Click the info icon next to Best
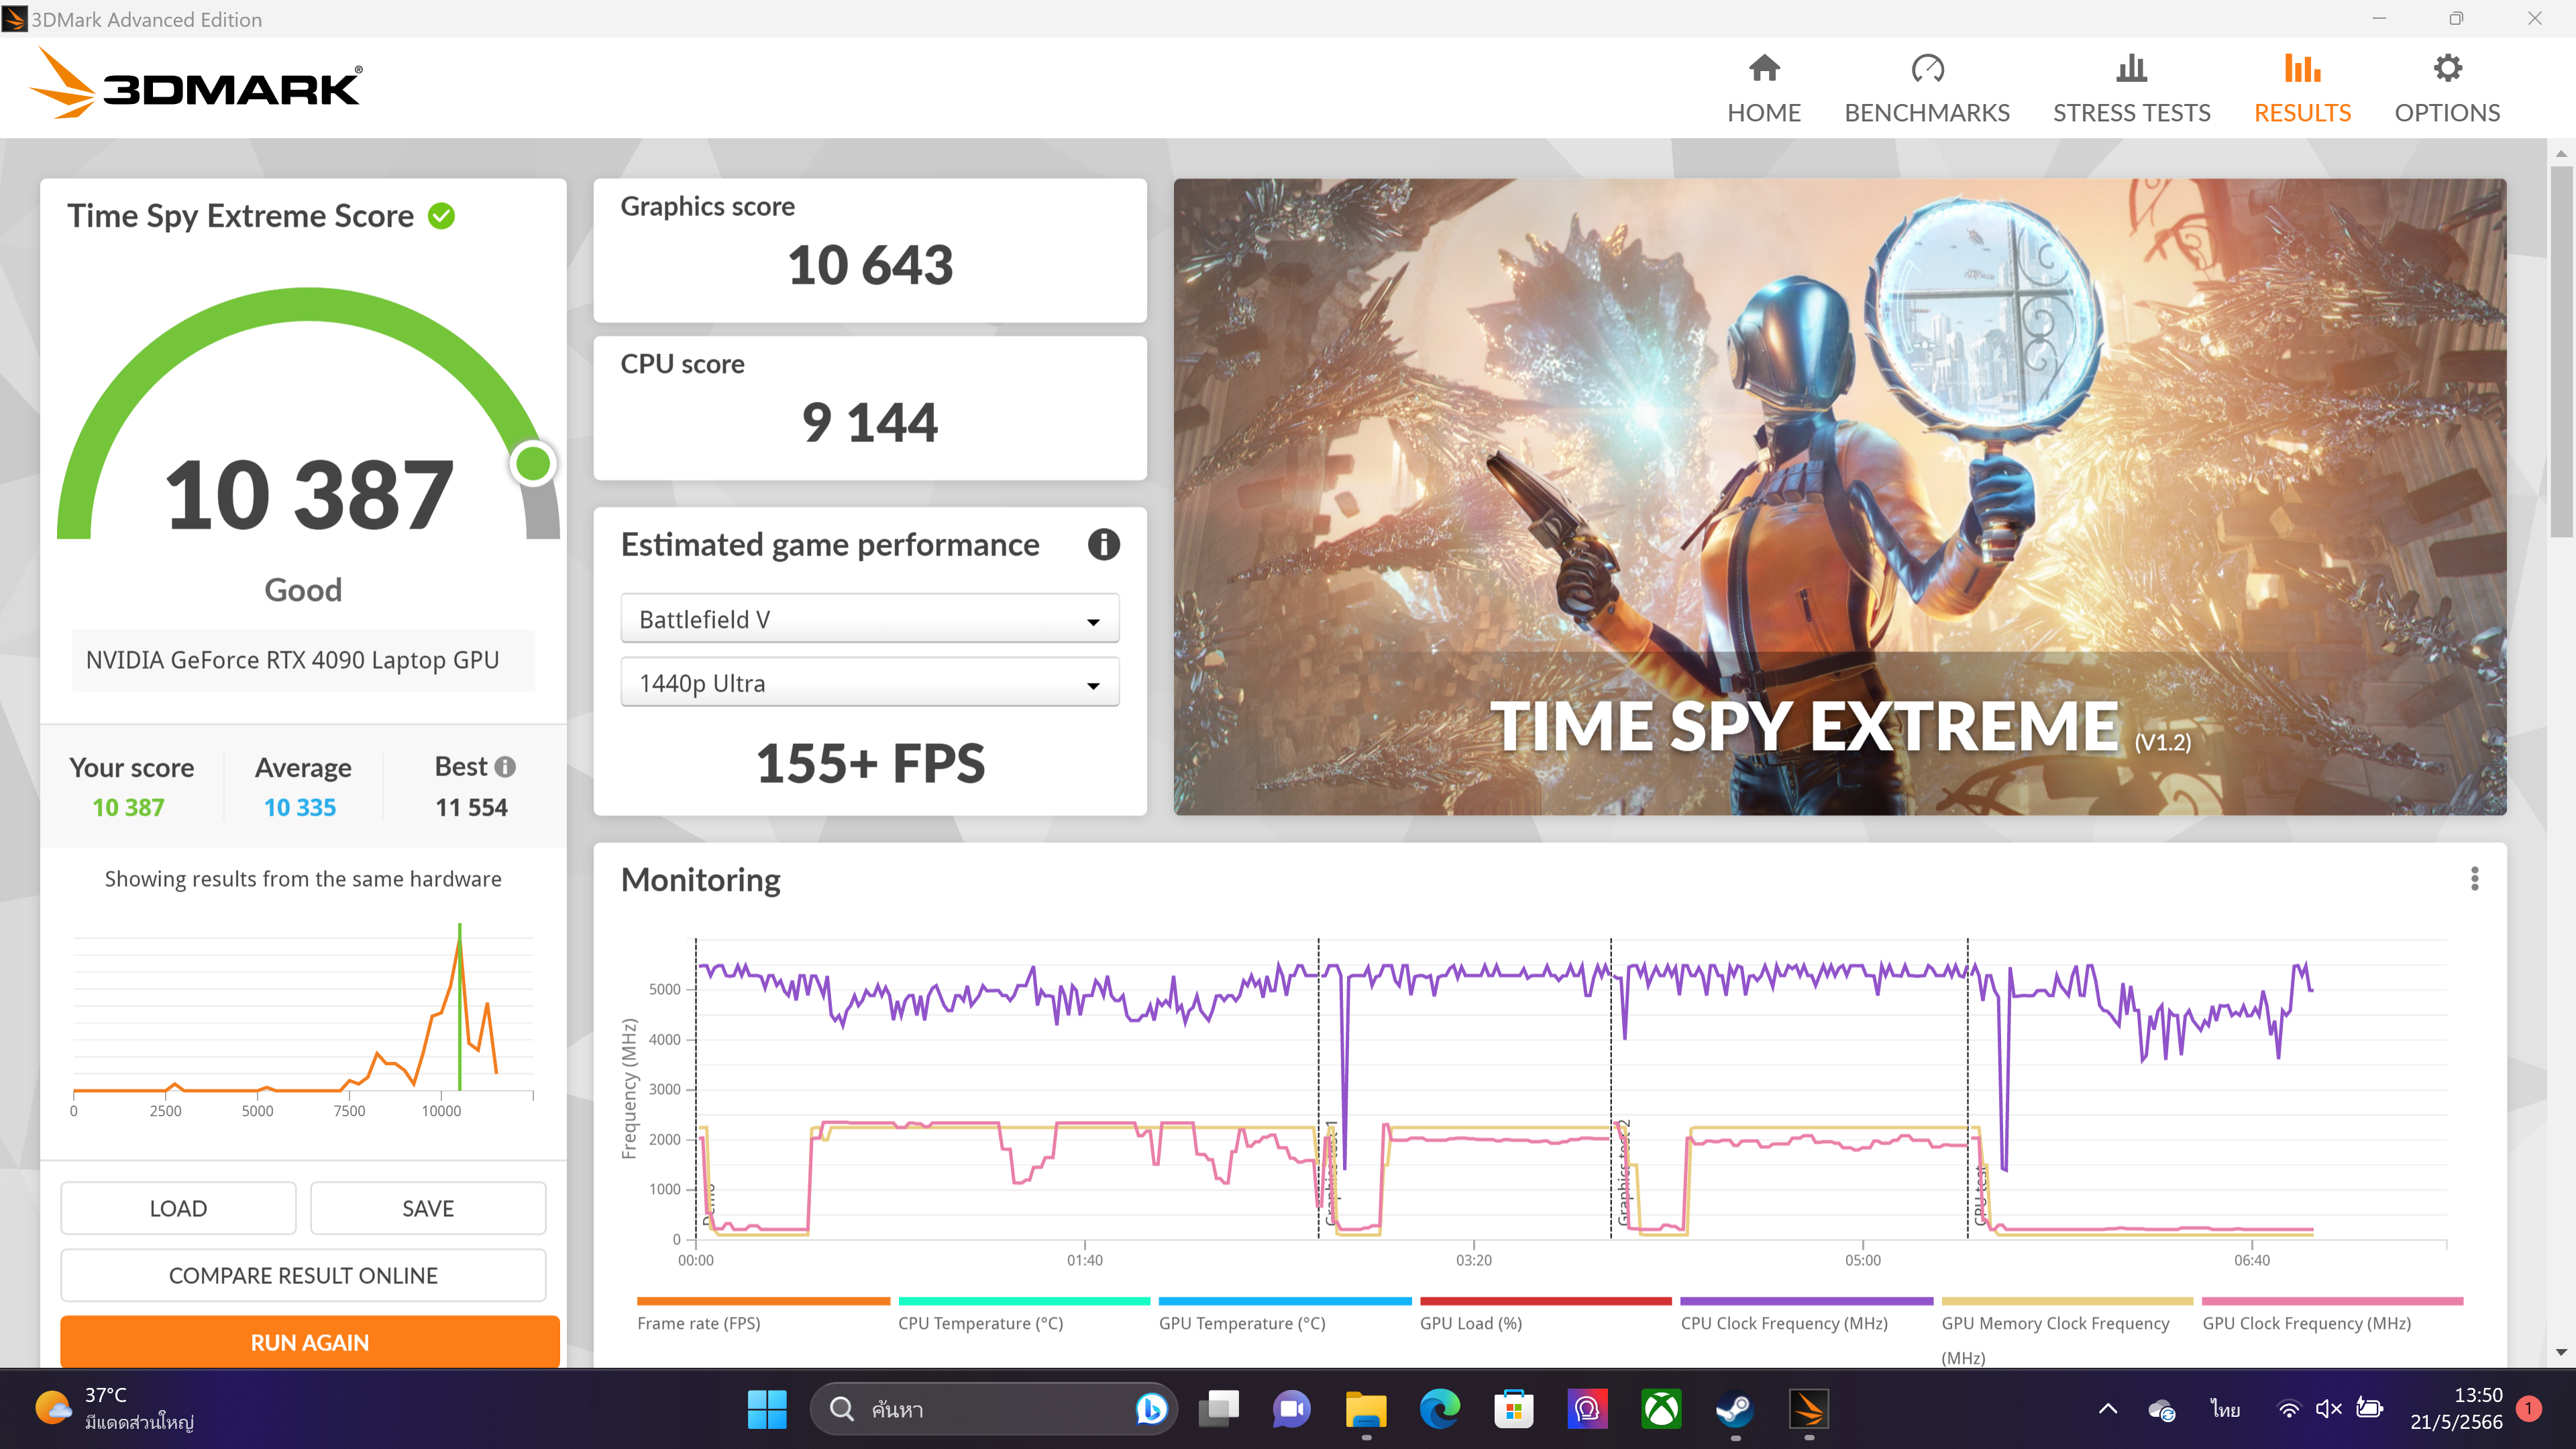Image resolution: width=2576 pixels, height=1449 pixels. click(506, 767)
